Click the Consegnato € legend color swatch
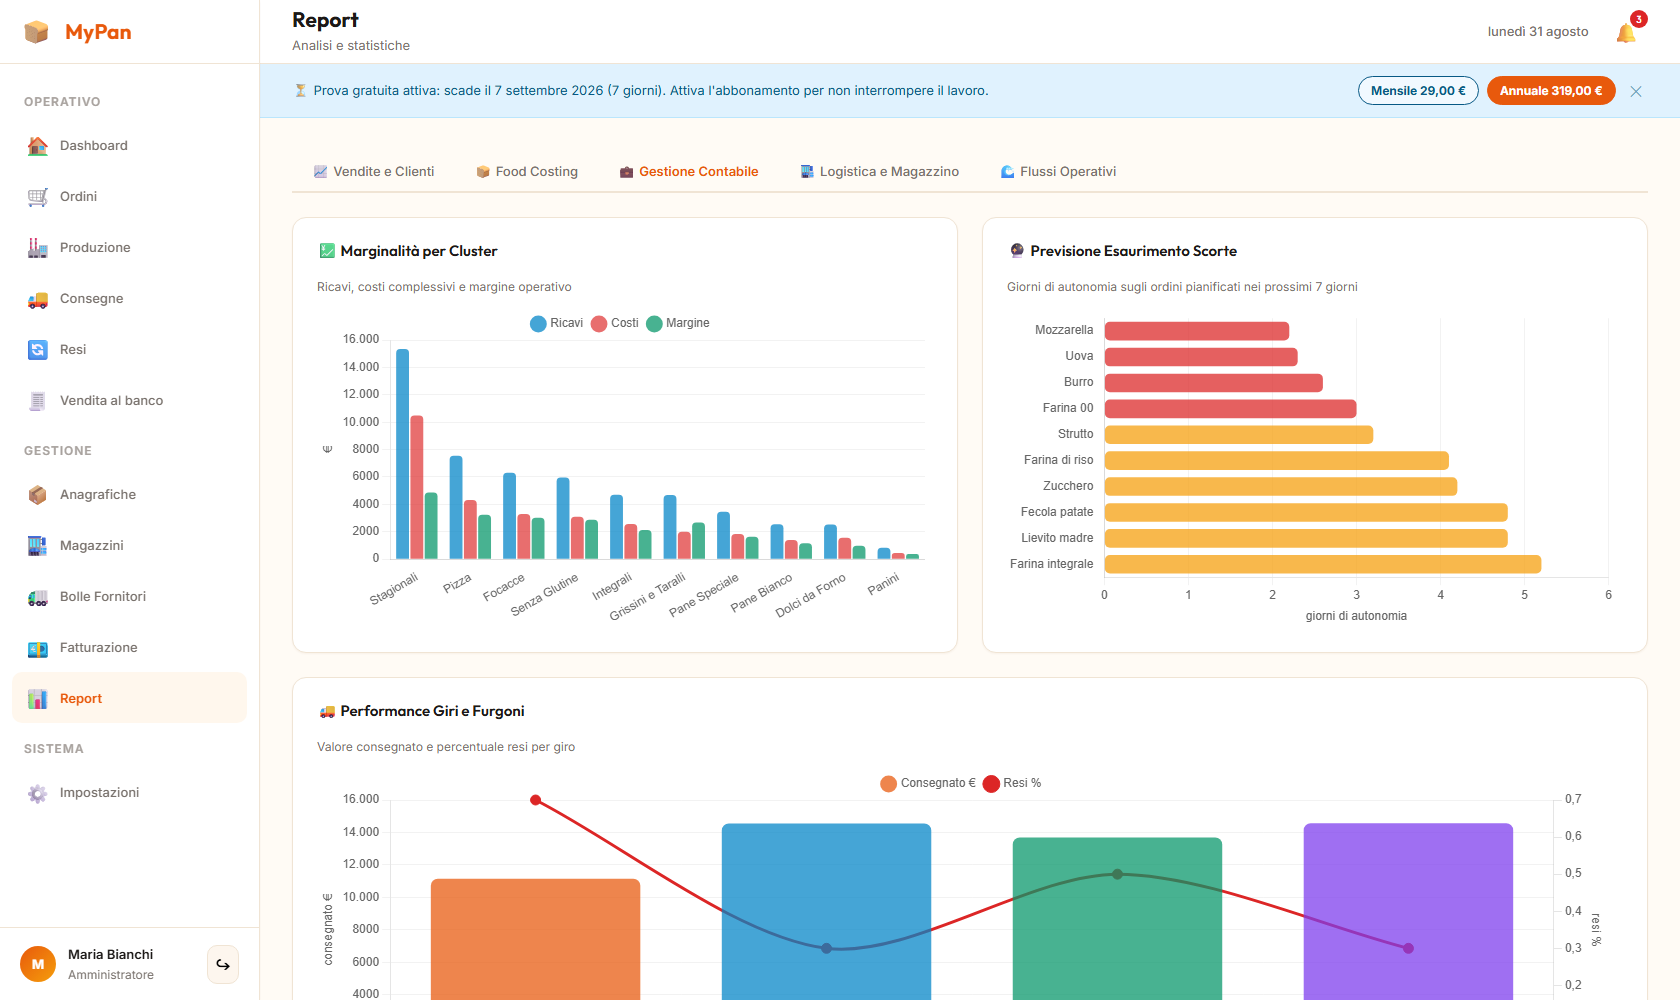The image size is (1680, 1000). click(x=888, y=783)
